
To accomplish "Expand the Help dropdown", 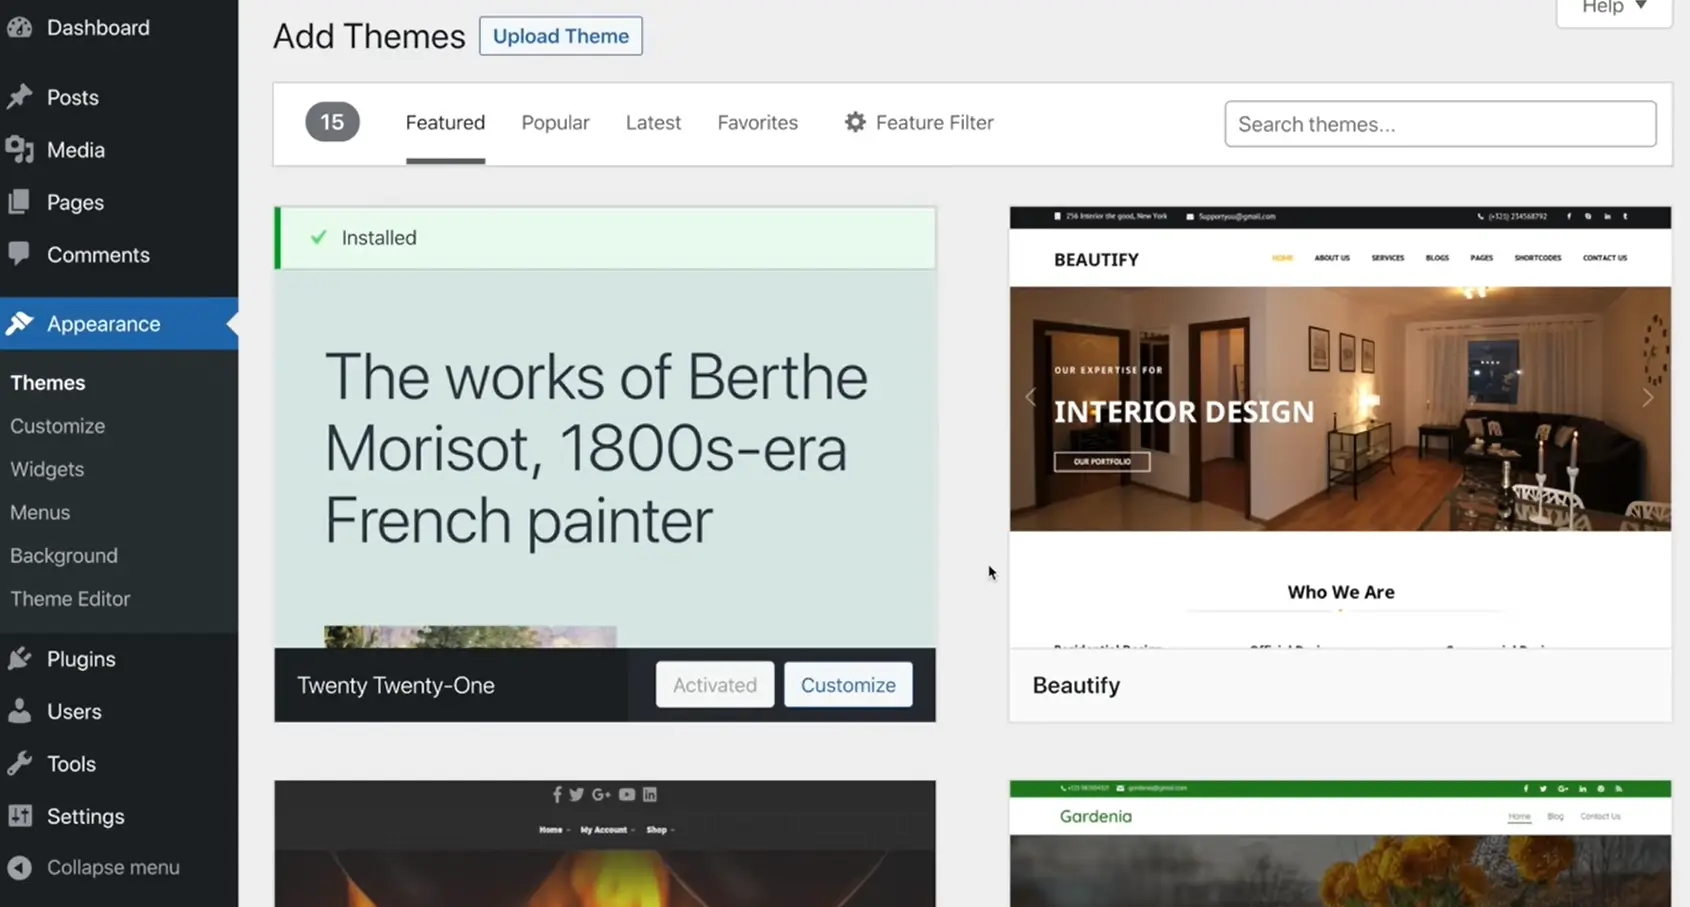I will (x=1613, y=9).
